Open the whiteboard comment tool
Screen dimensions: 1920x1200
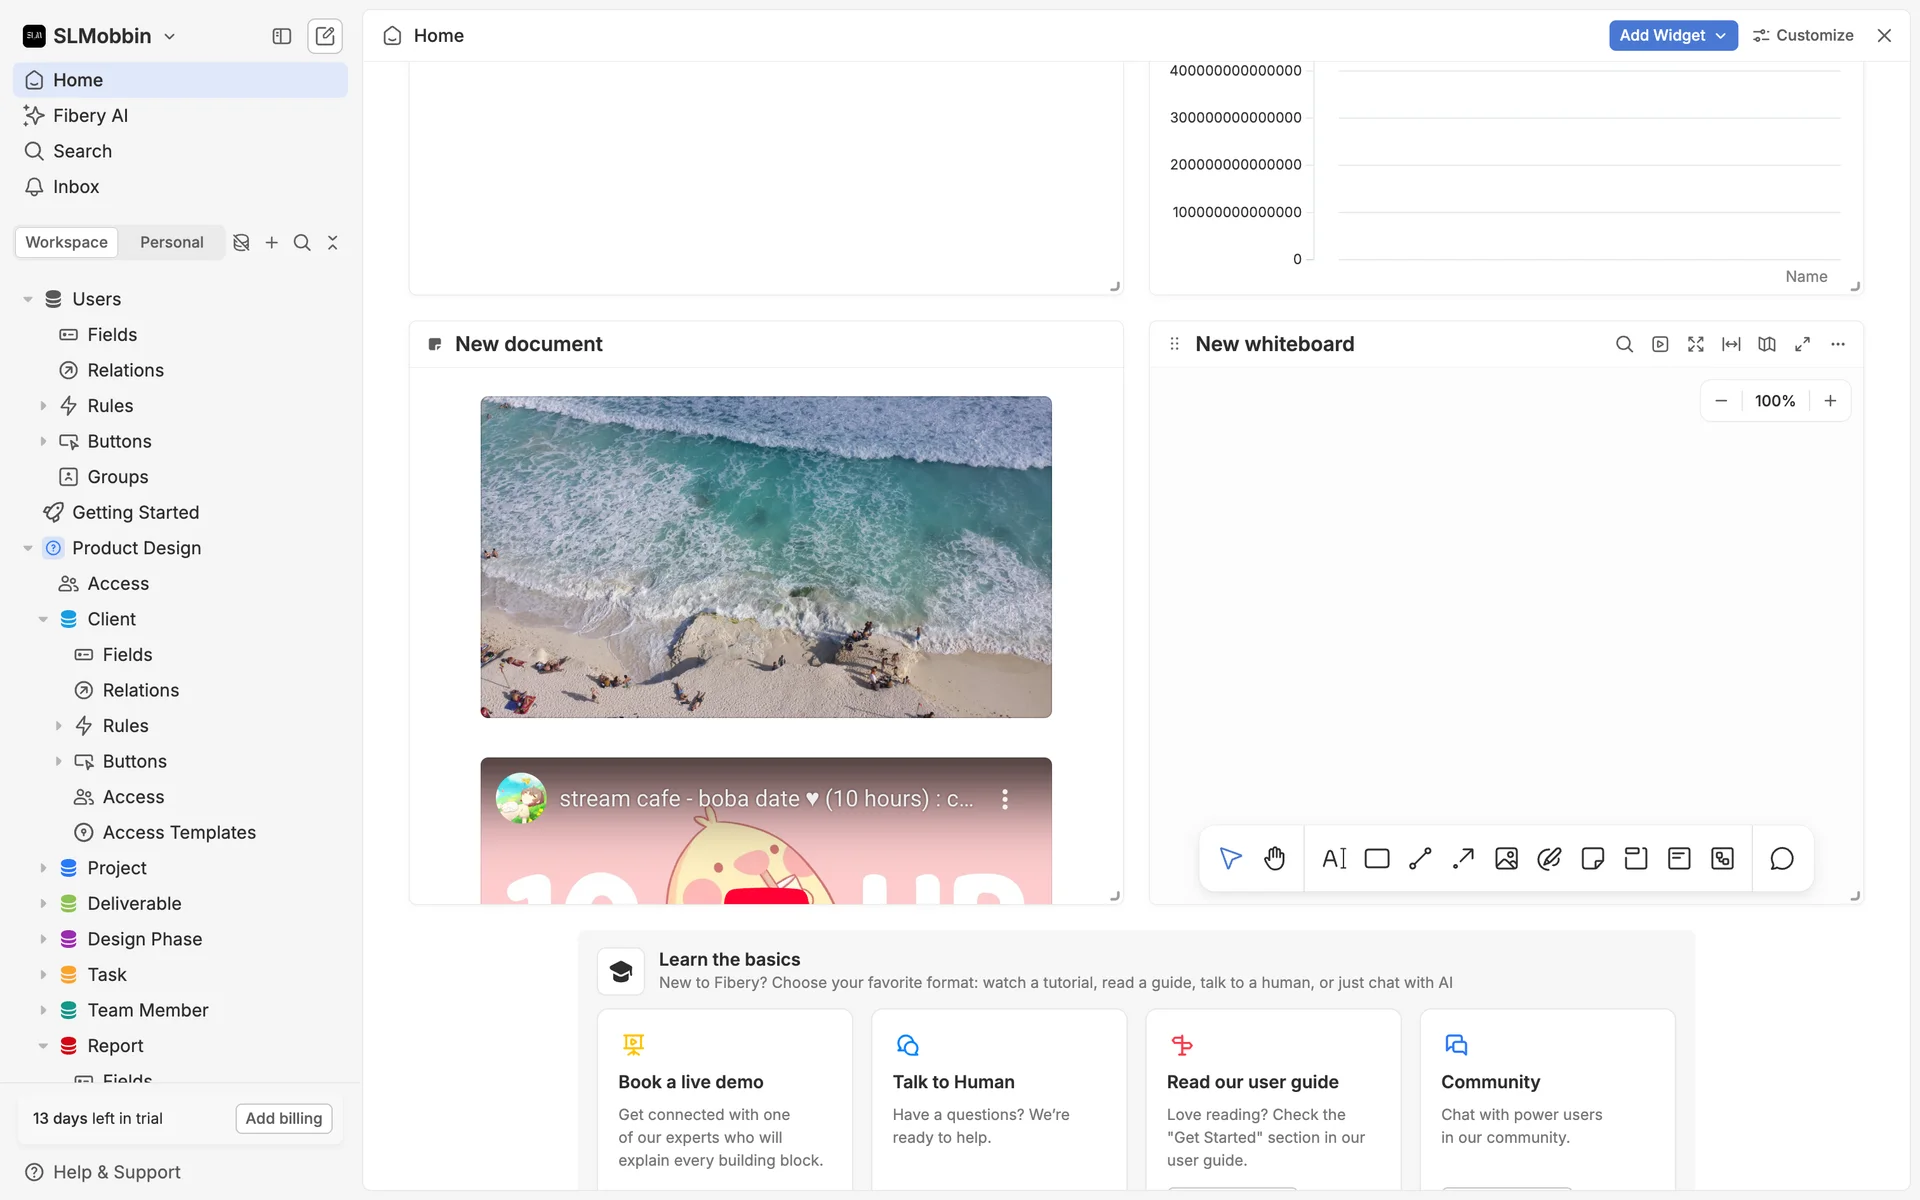tap(1781, 858)
